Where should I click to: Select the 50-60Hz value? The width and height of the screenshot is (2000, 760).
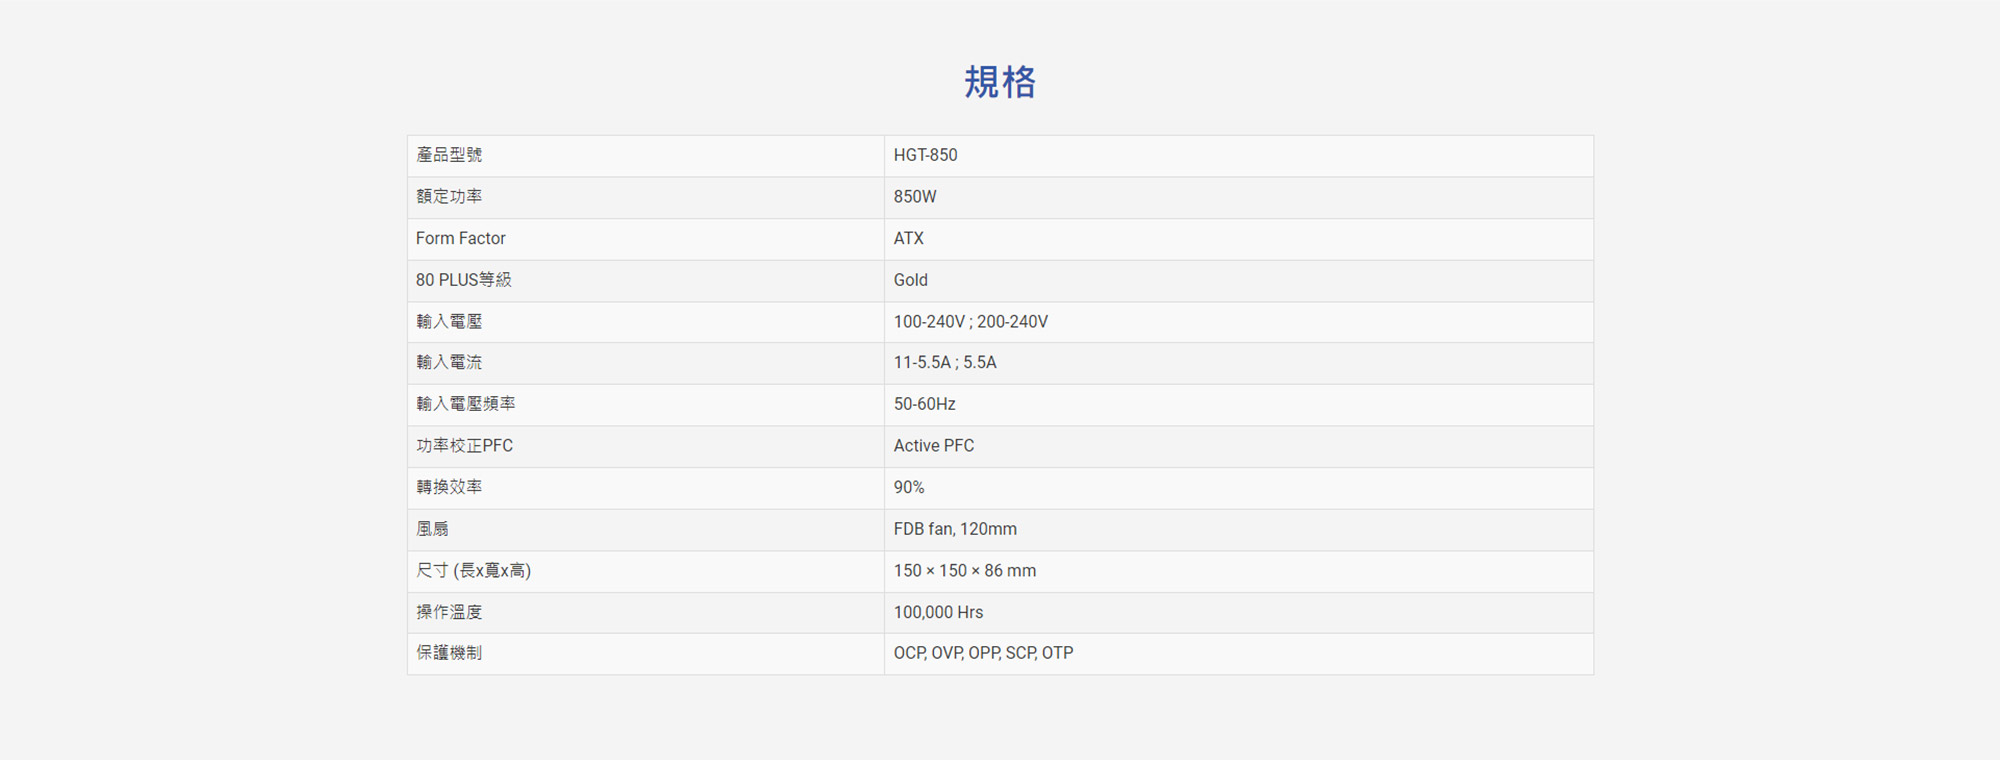[x=925, y=404]
